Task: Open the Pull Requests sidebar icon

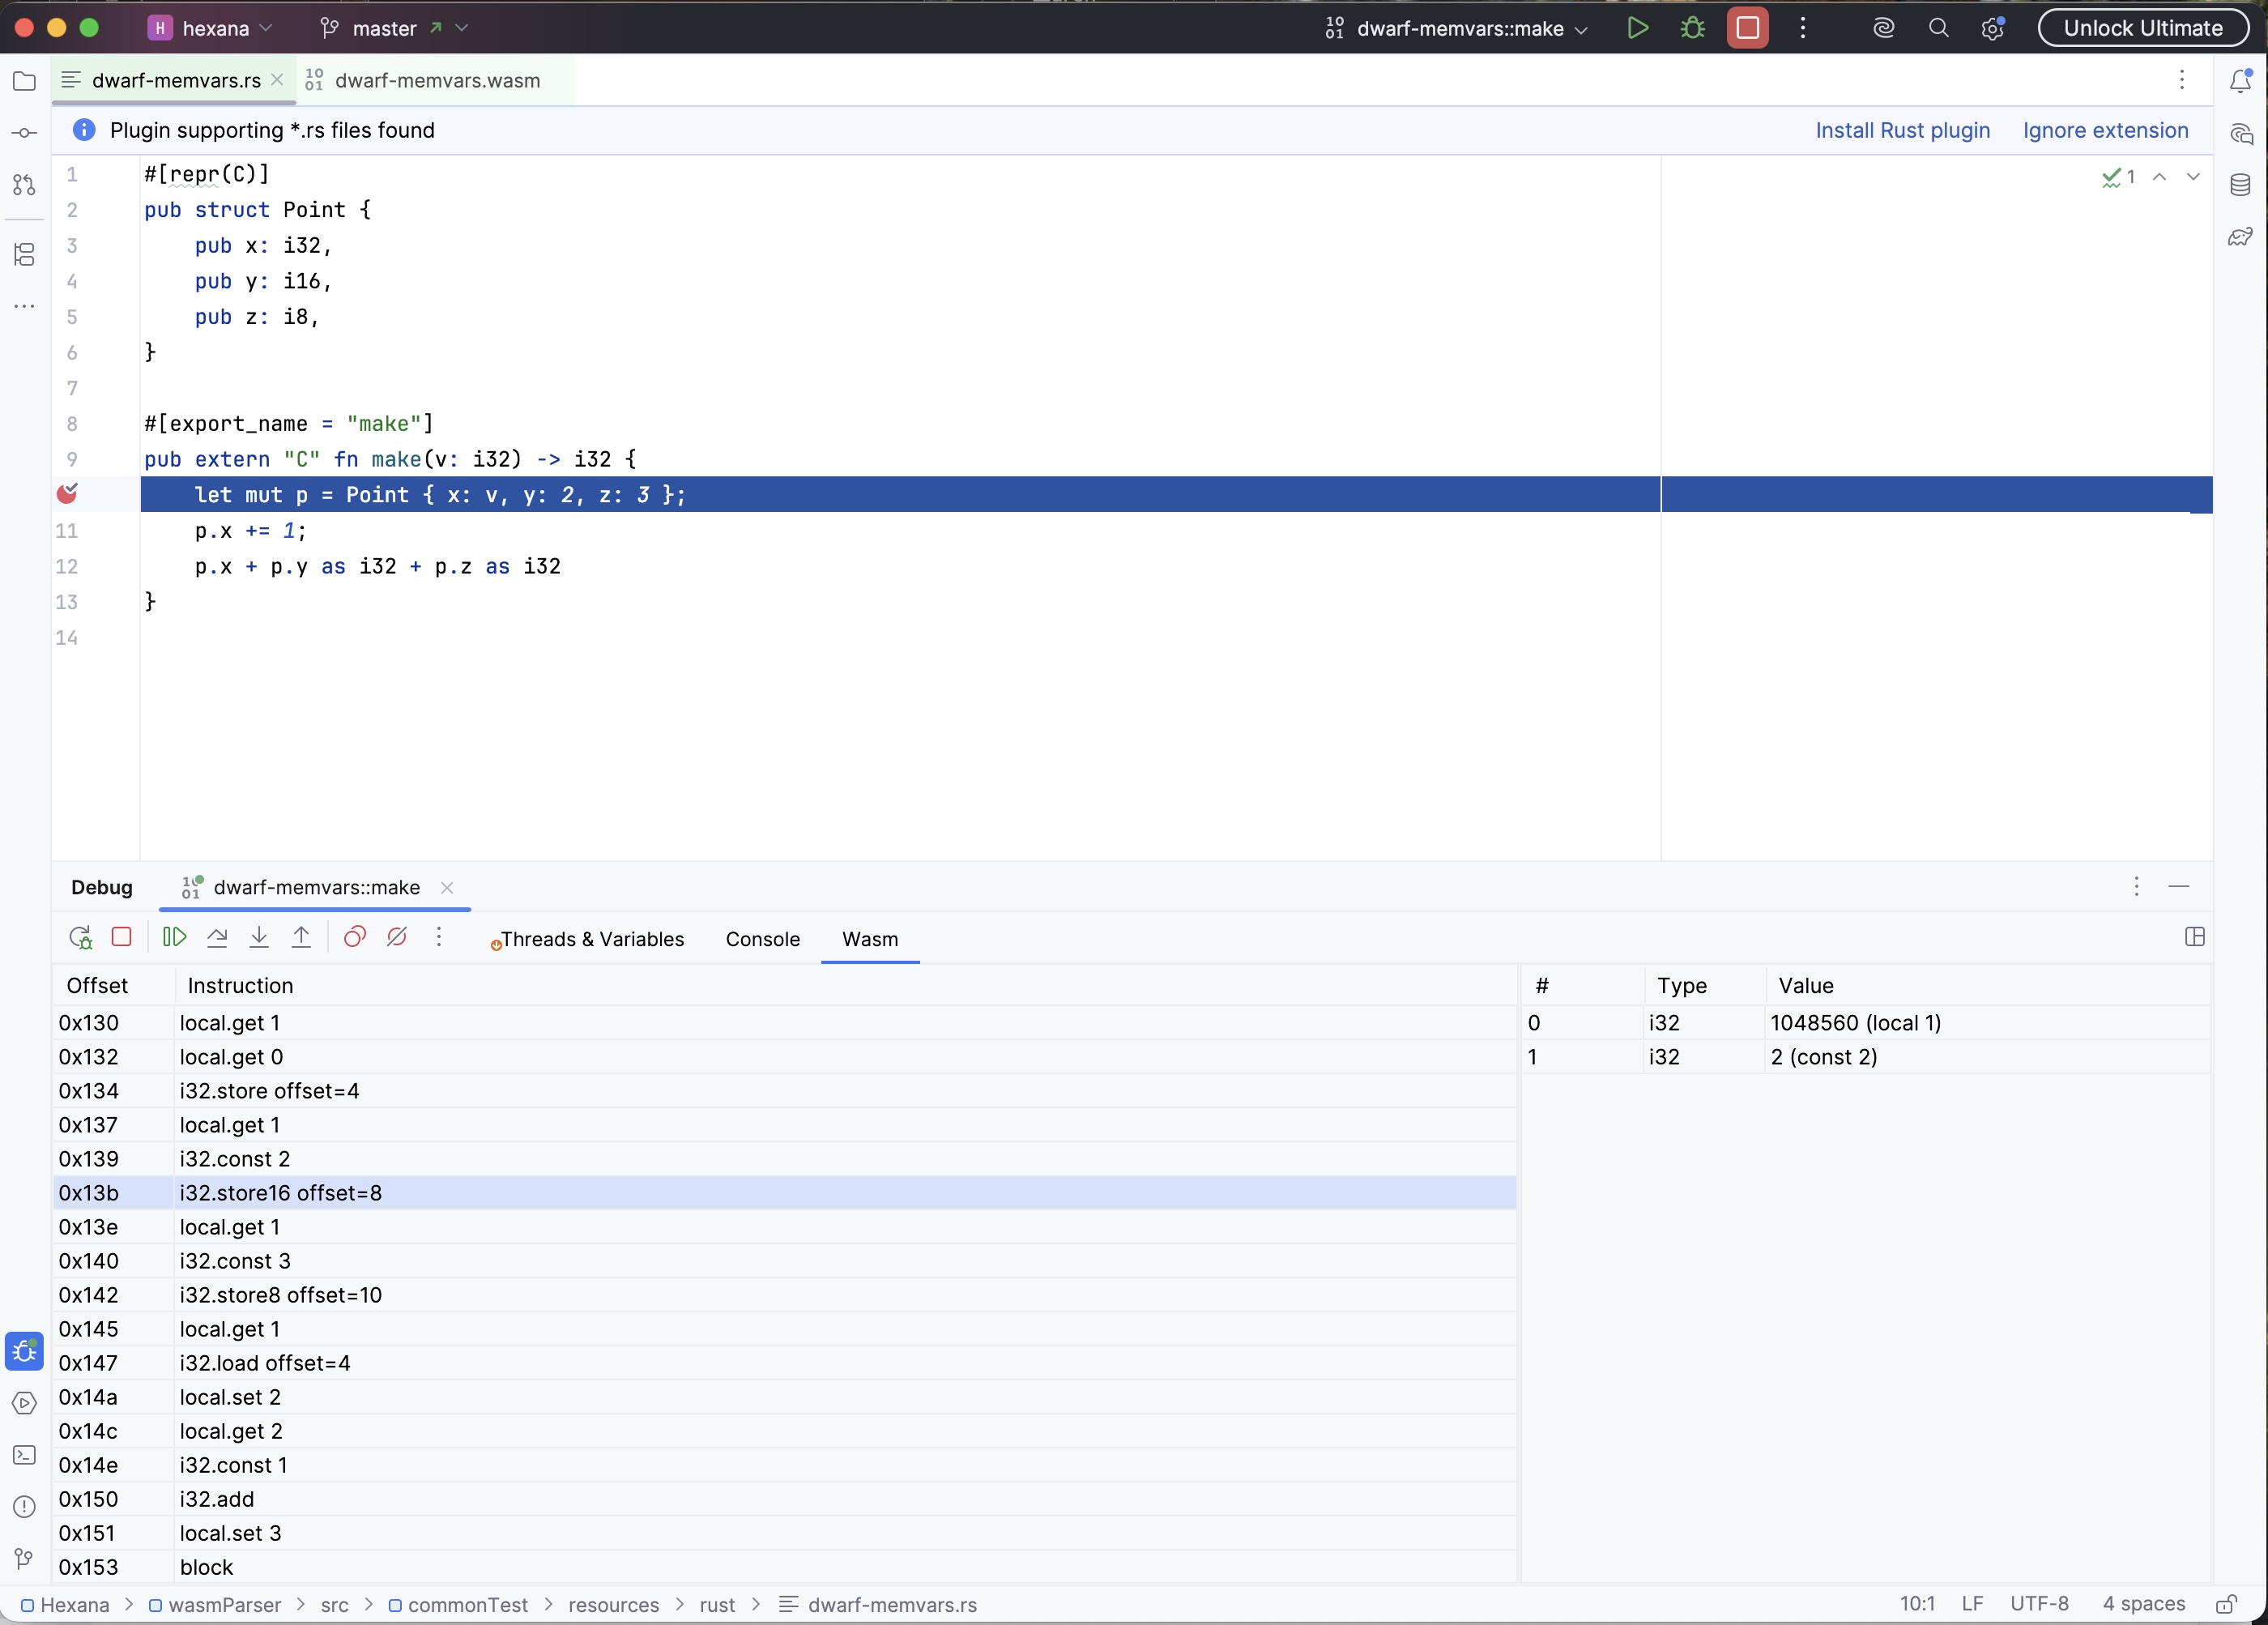Action: [x=25, y=185]
